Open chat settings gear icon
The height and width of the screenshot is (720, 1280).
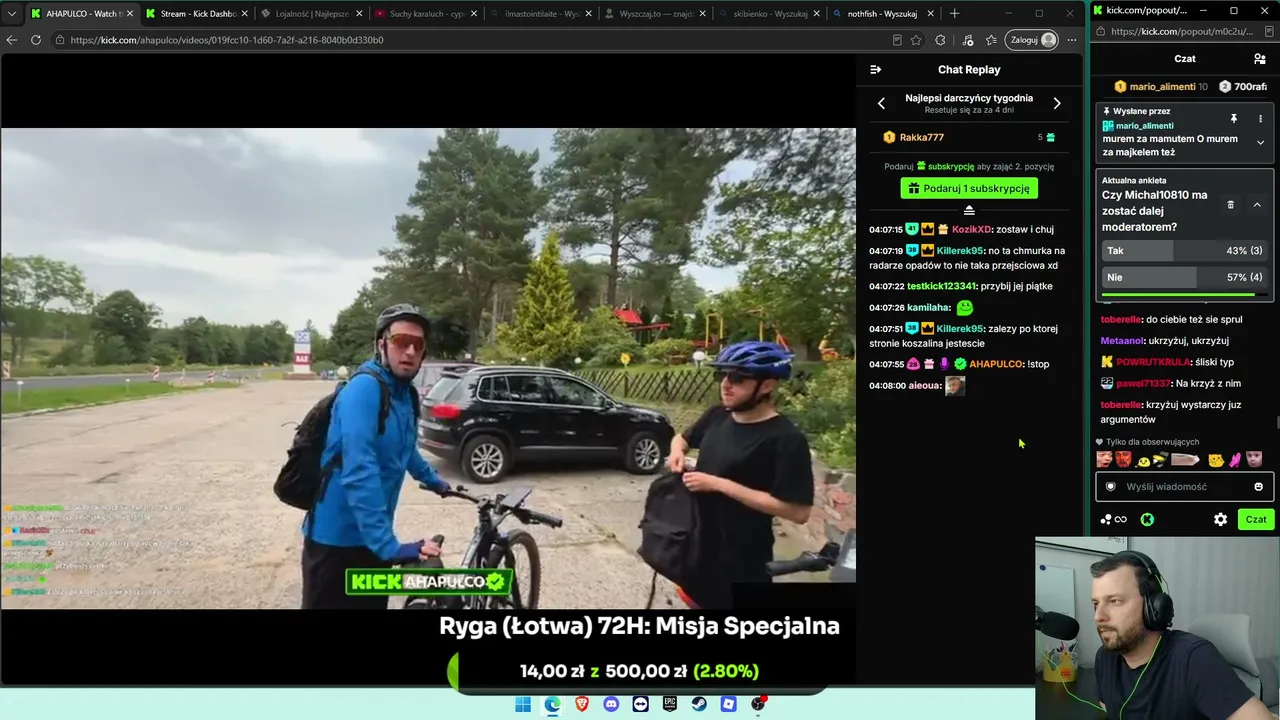tap(1220, 519)
